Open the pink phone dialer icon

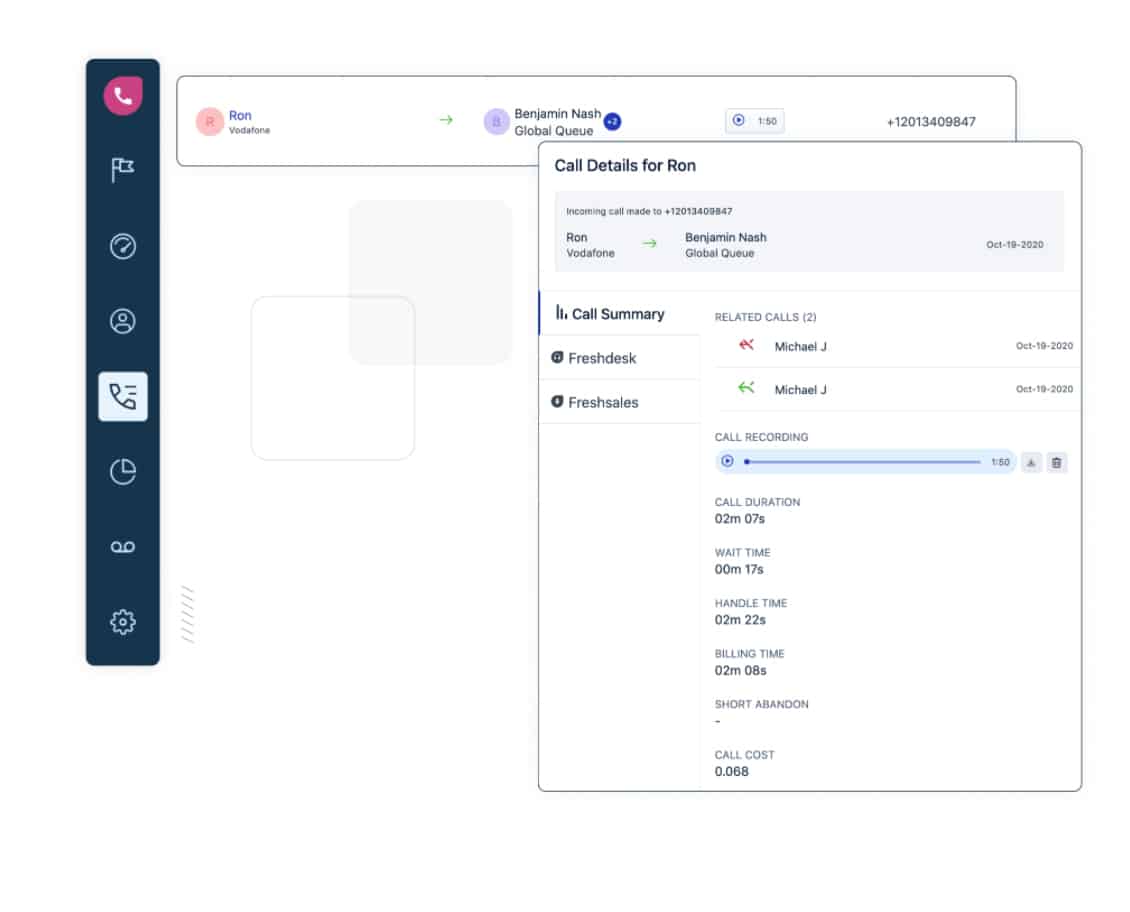coord(123,95)
